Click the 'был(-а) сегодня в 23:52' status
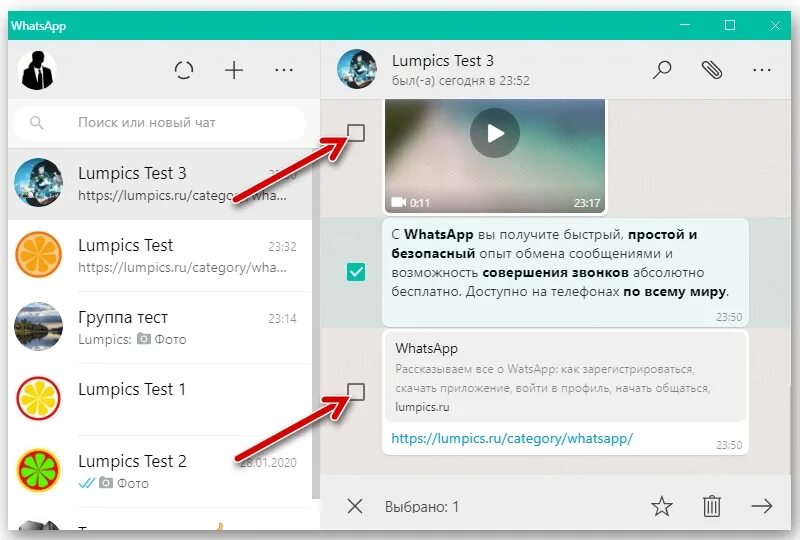 pos(460,81)
